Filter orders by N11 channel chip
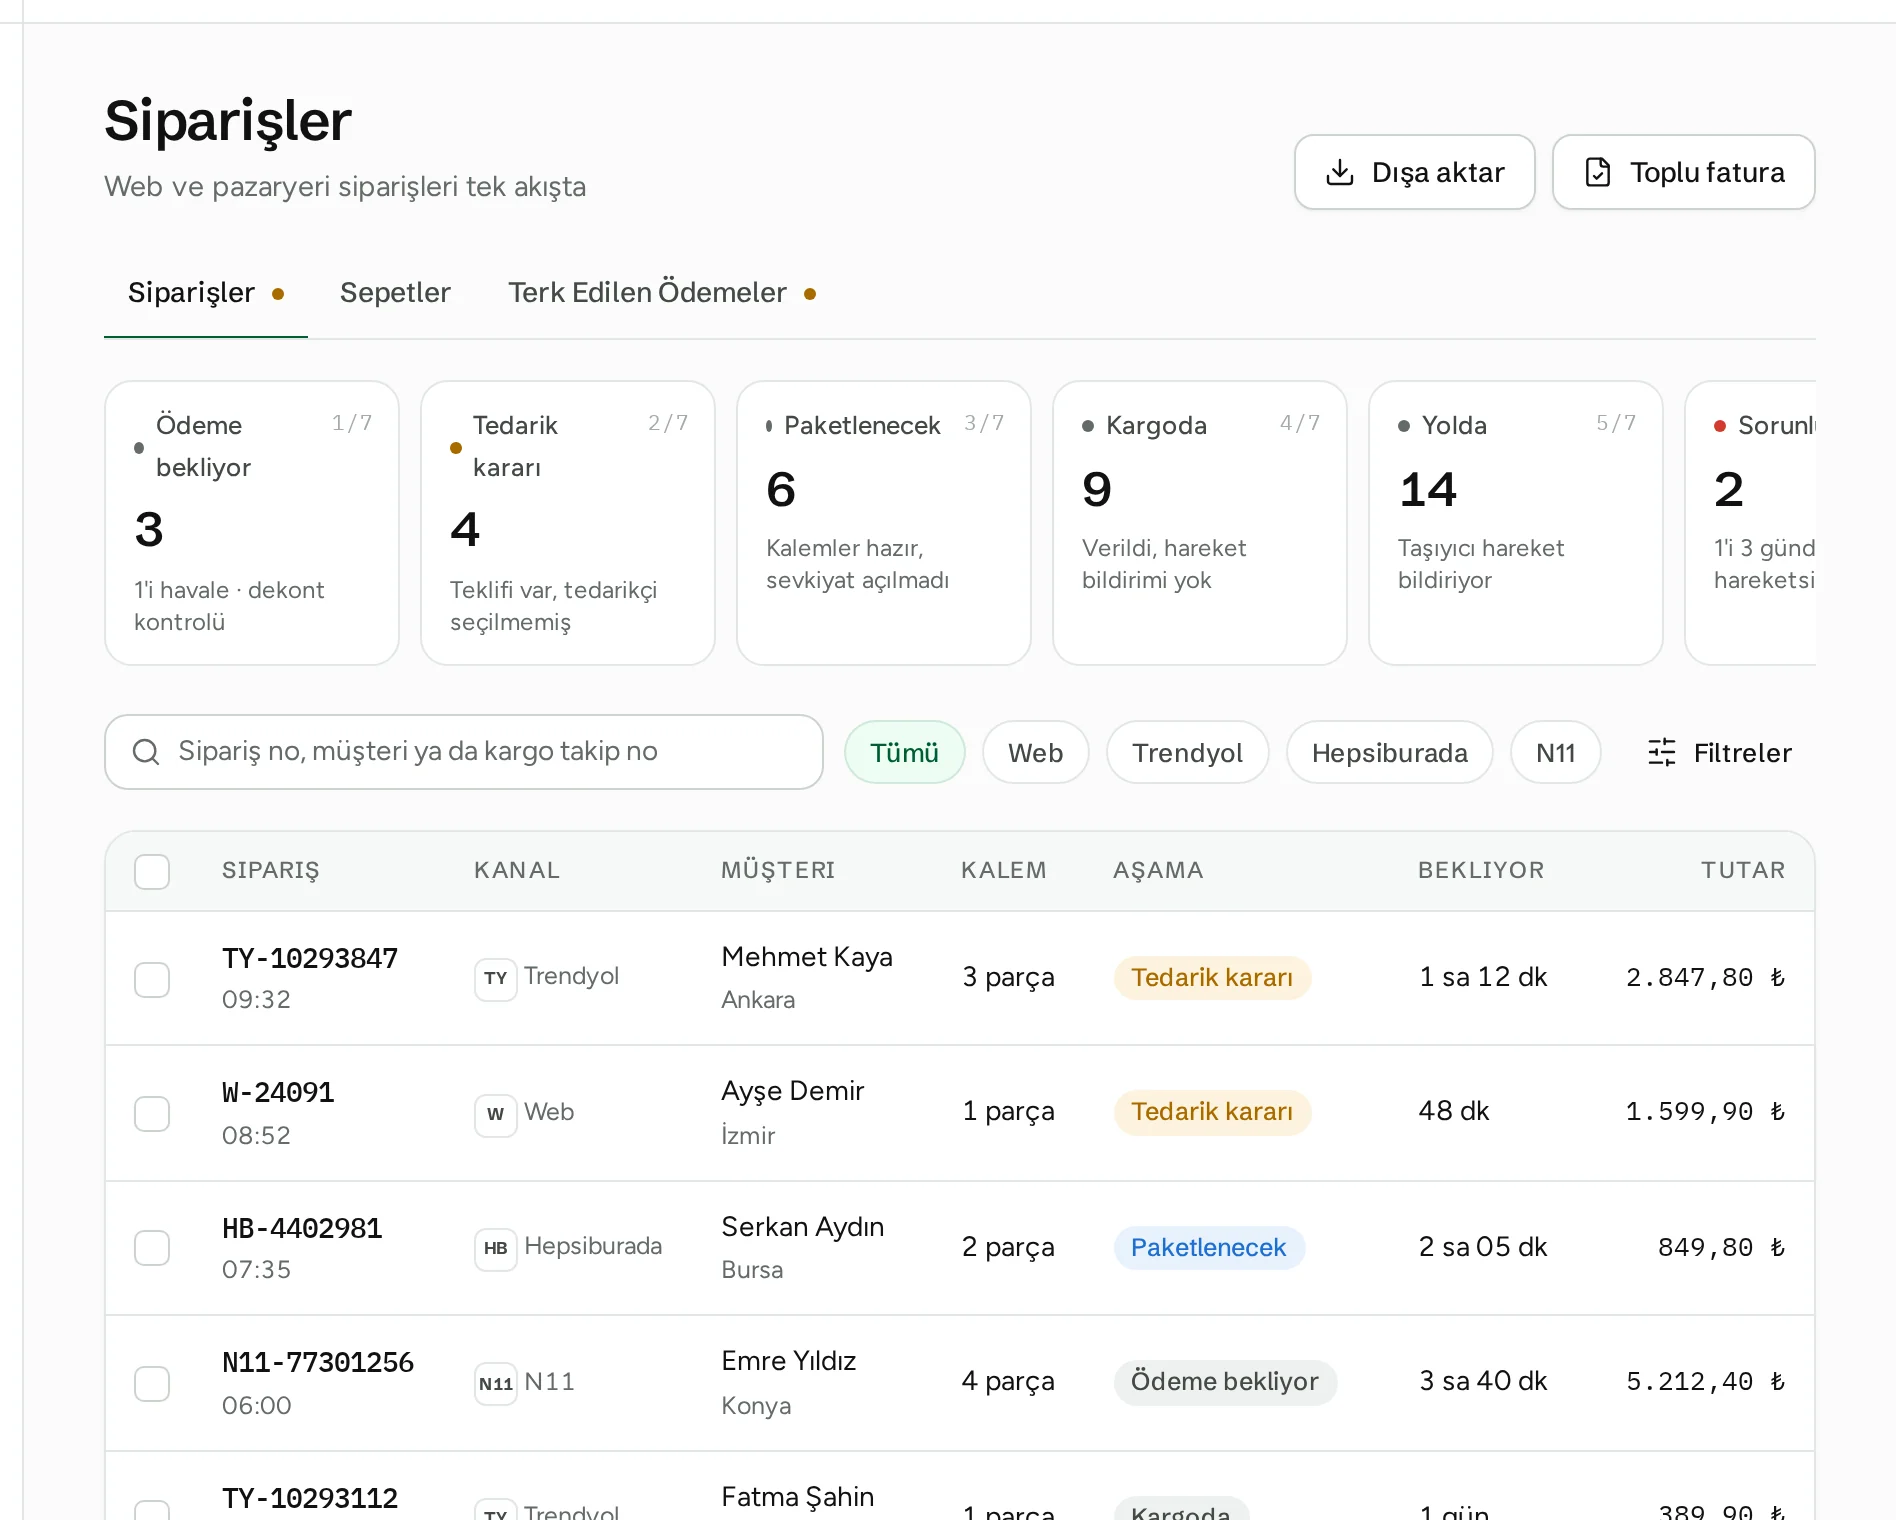The height and width of the screenshot is (1520, 1896). coord(1555,752)
